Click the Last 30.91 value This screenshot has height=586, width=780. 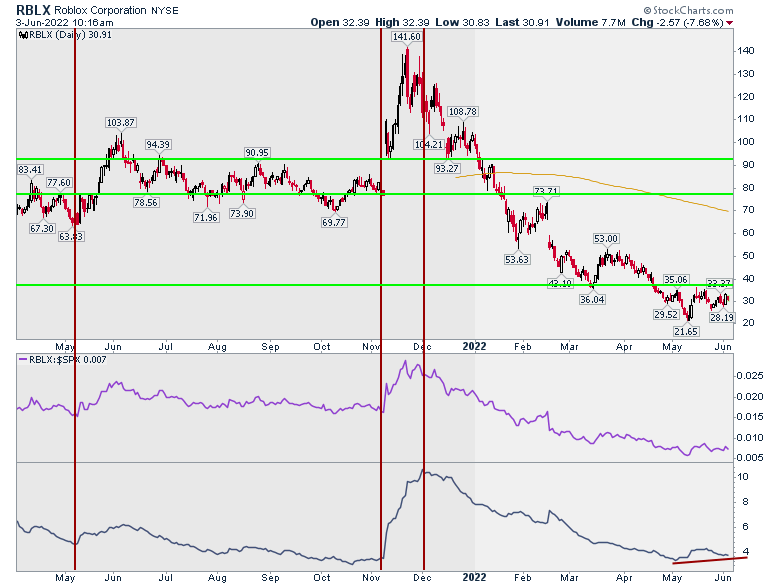pos(523,22)
